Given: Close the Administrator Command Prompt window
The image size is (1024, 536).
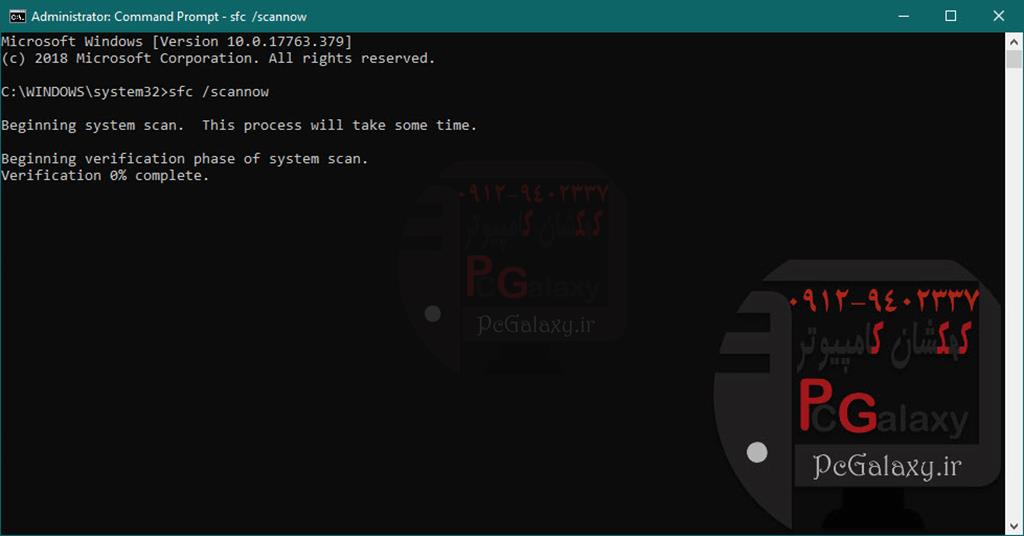Looking at the screenshot, I should [x=997, y=16].
